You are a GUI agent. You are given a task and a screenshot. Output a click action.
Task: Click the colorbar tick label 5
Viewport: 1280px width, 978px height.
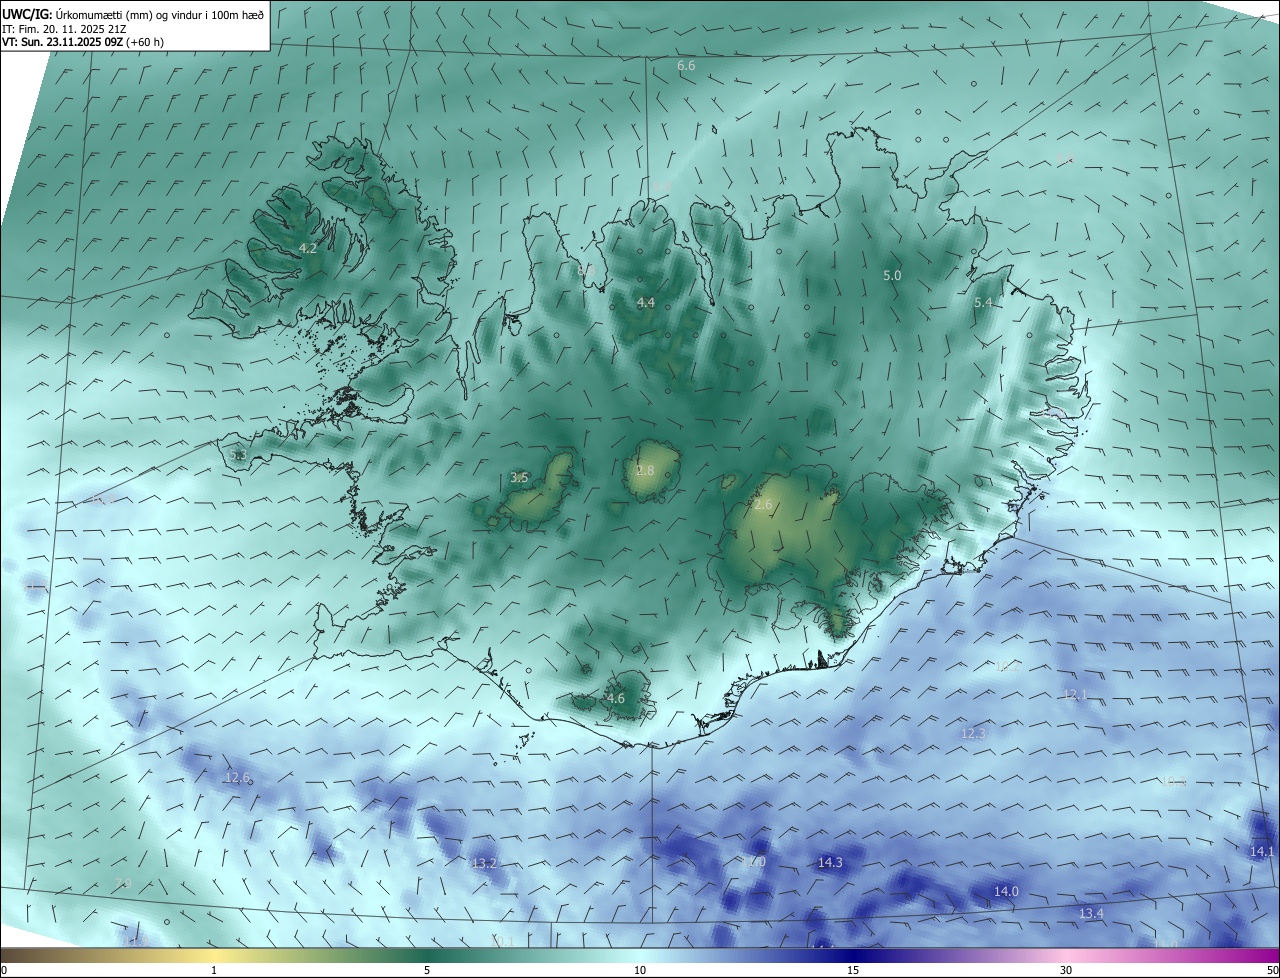click(x=427, y=970)
